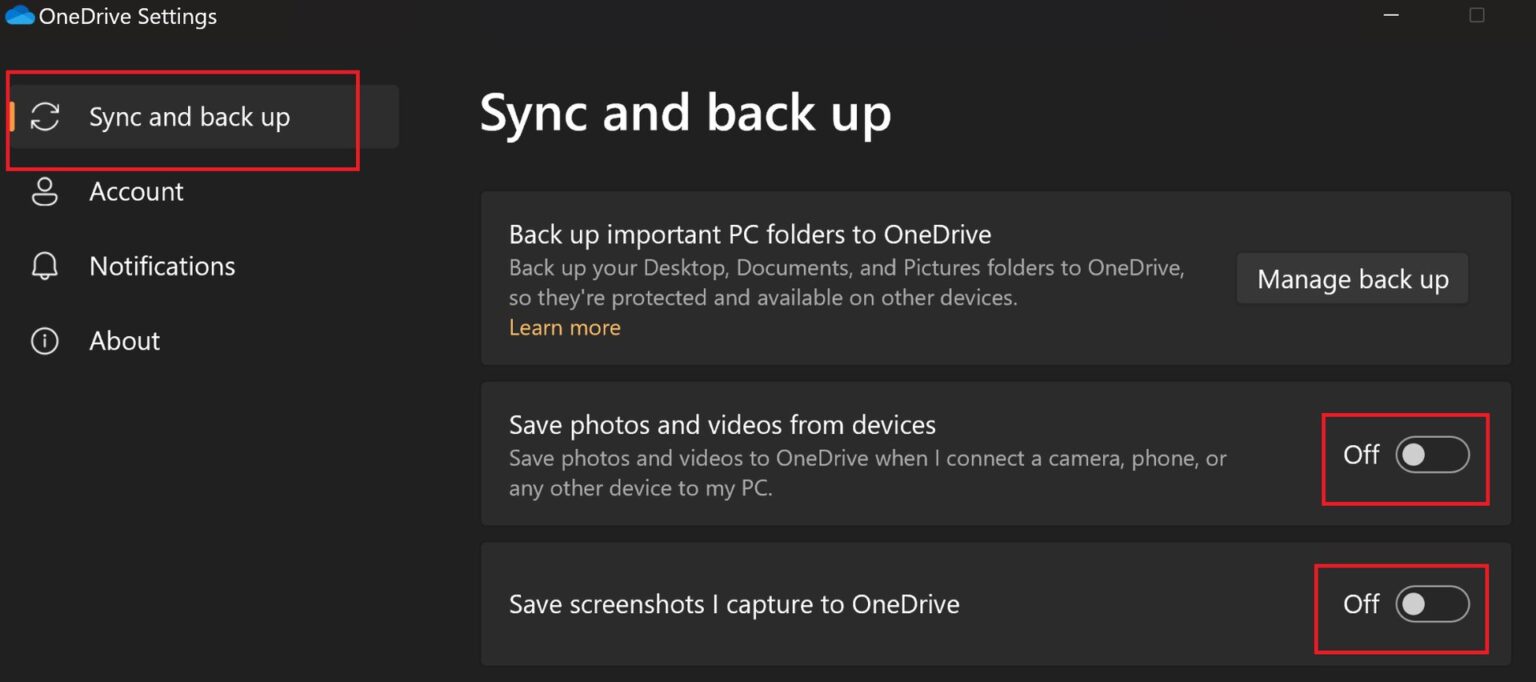Switch to the Notifications section label
Screen dimensions: 1536x682
pyautogui.click(x=162, y=266)
